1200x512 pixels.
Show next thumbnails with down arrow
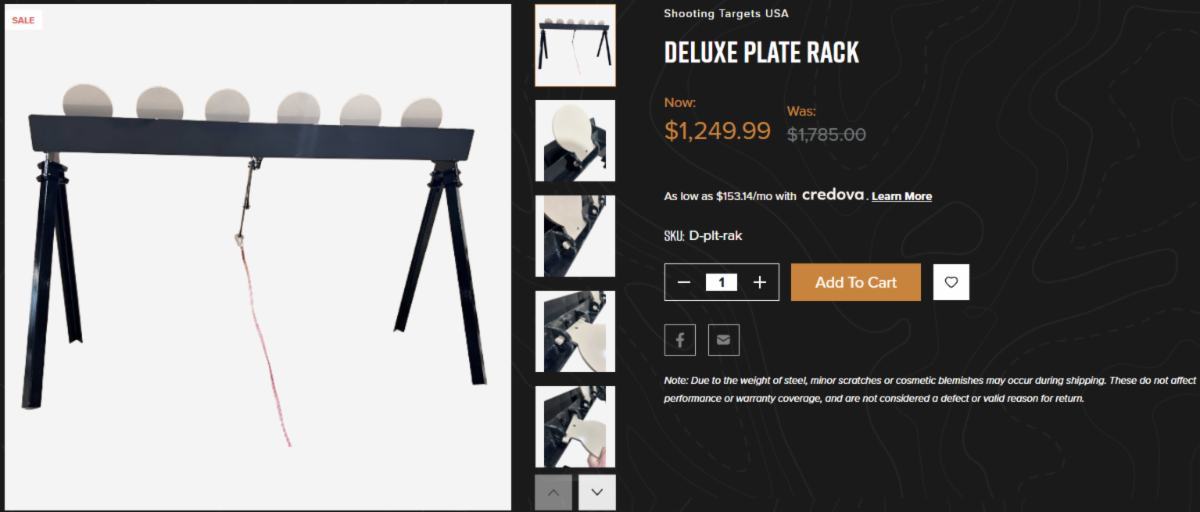[x=597, y=492]
